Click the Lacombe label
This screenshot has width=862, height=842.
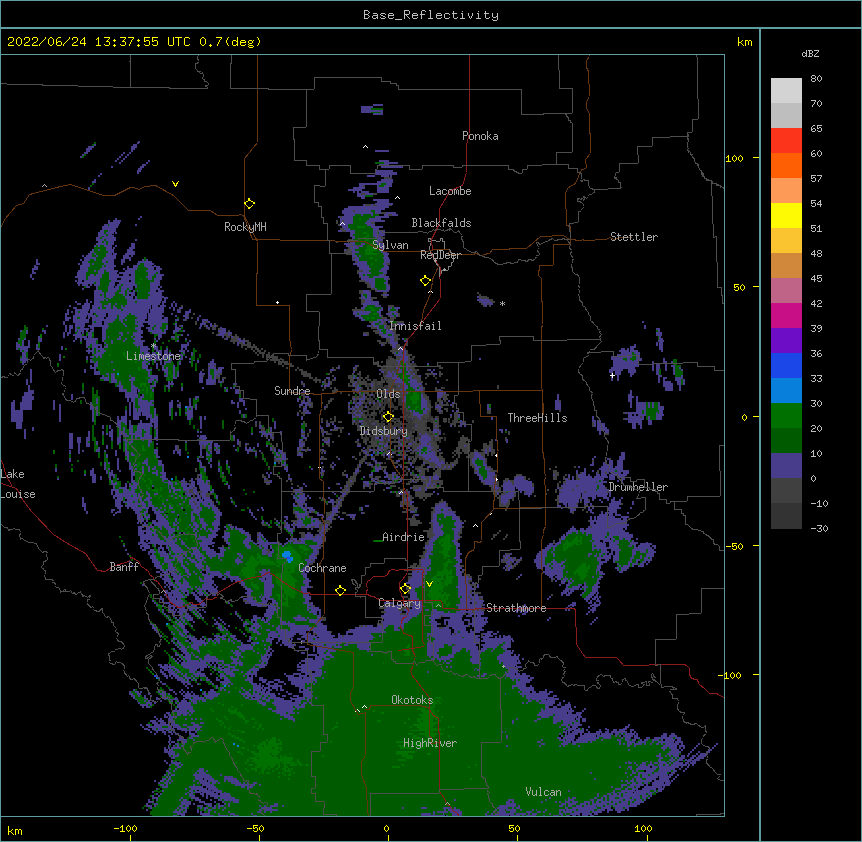pos(450,191)
